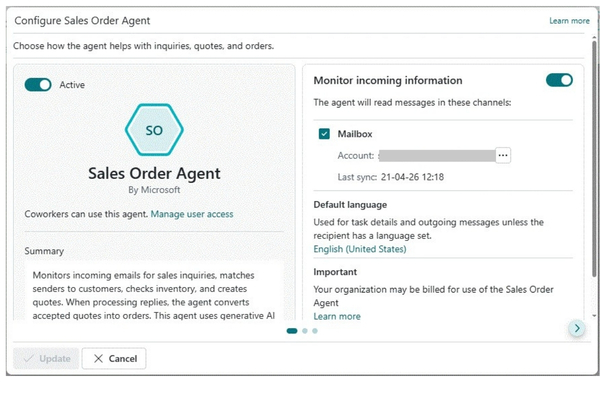This screenshot has width=600, height=400.
Task: Open Manage user access link
Action: (x=192, y=214)
